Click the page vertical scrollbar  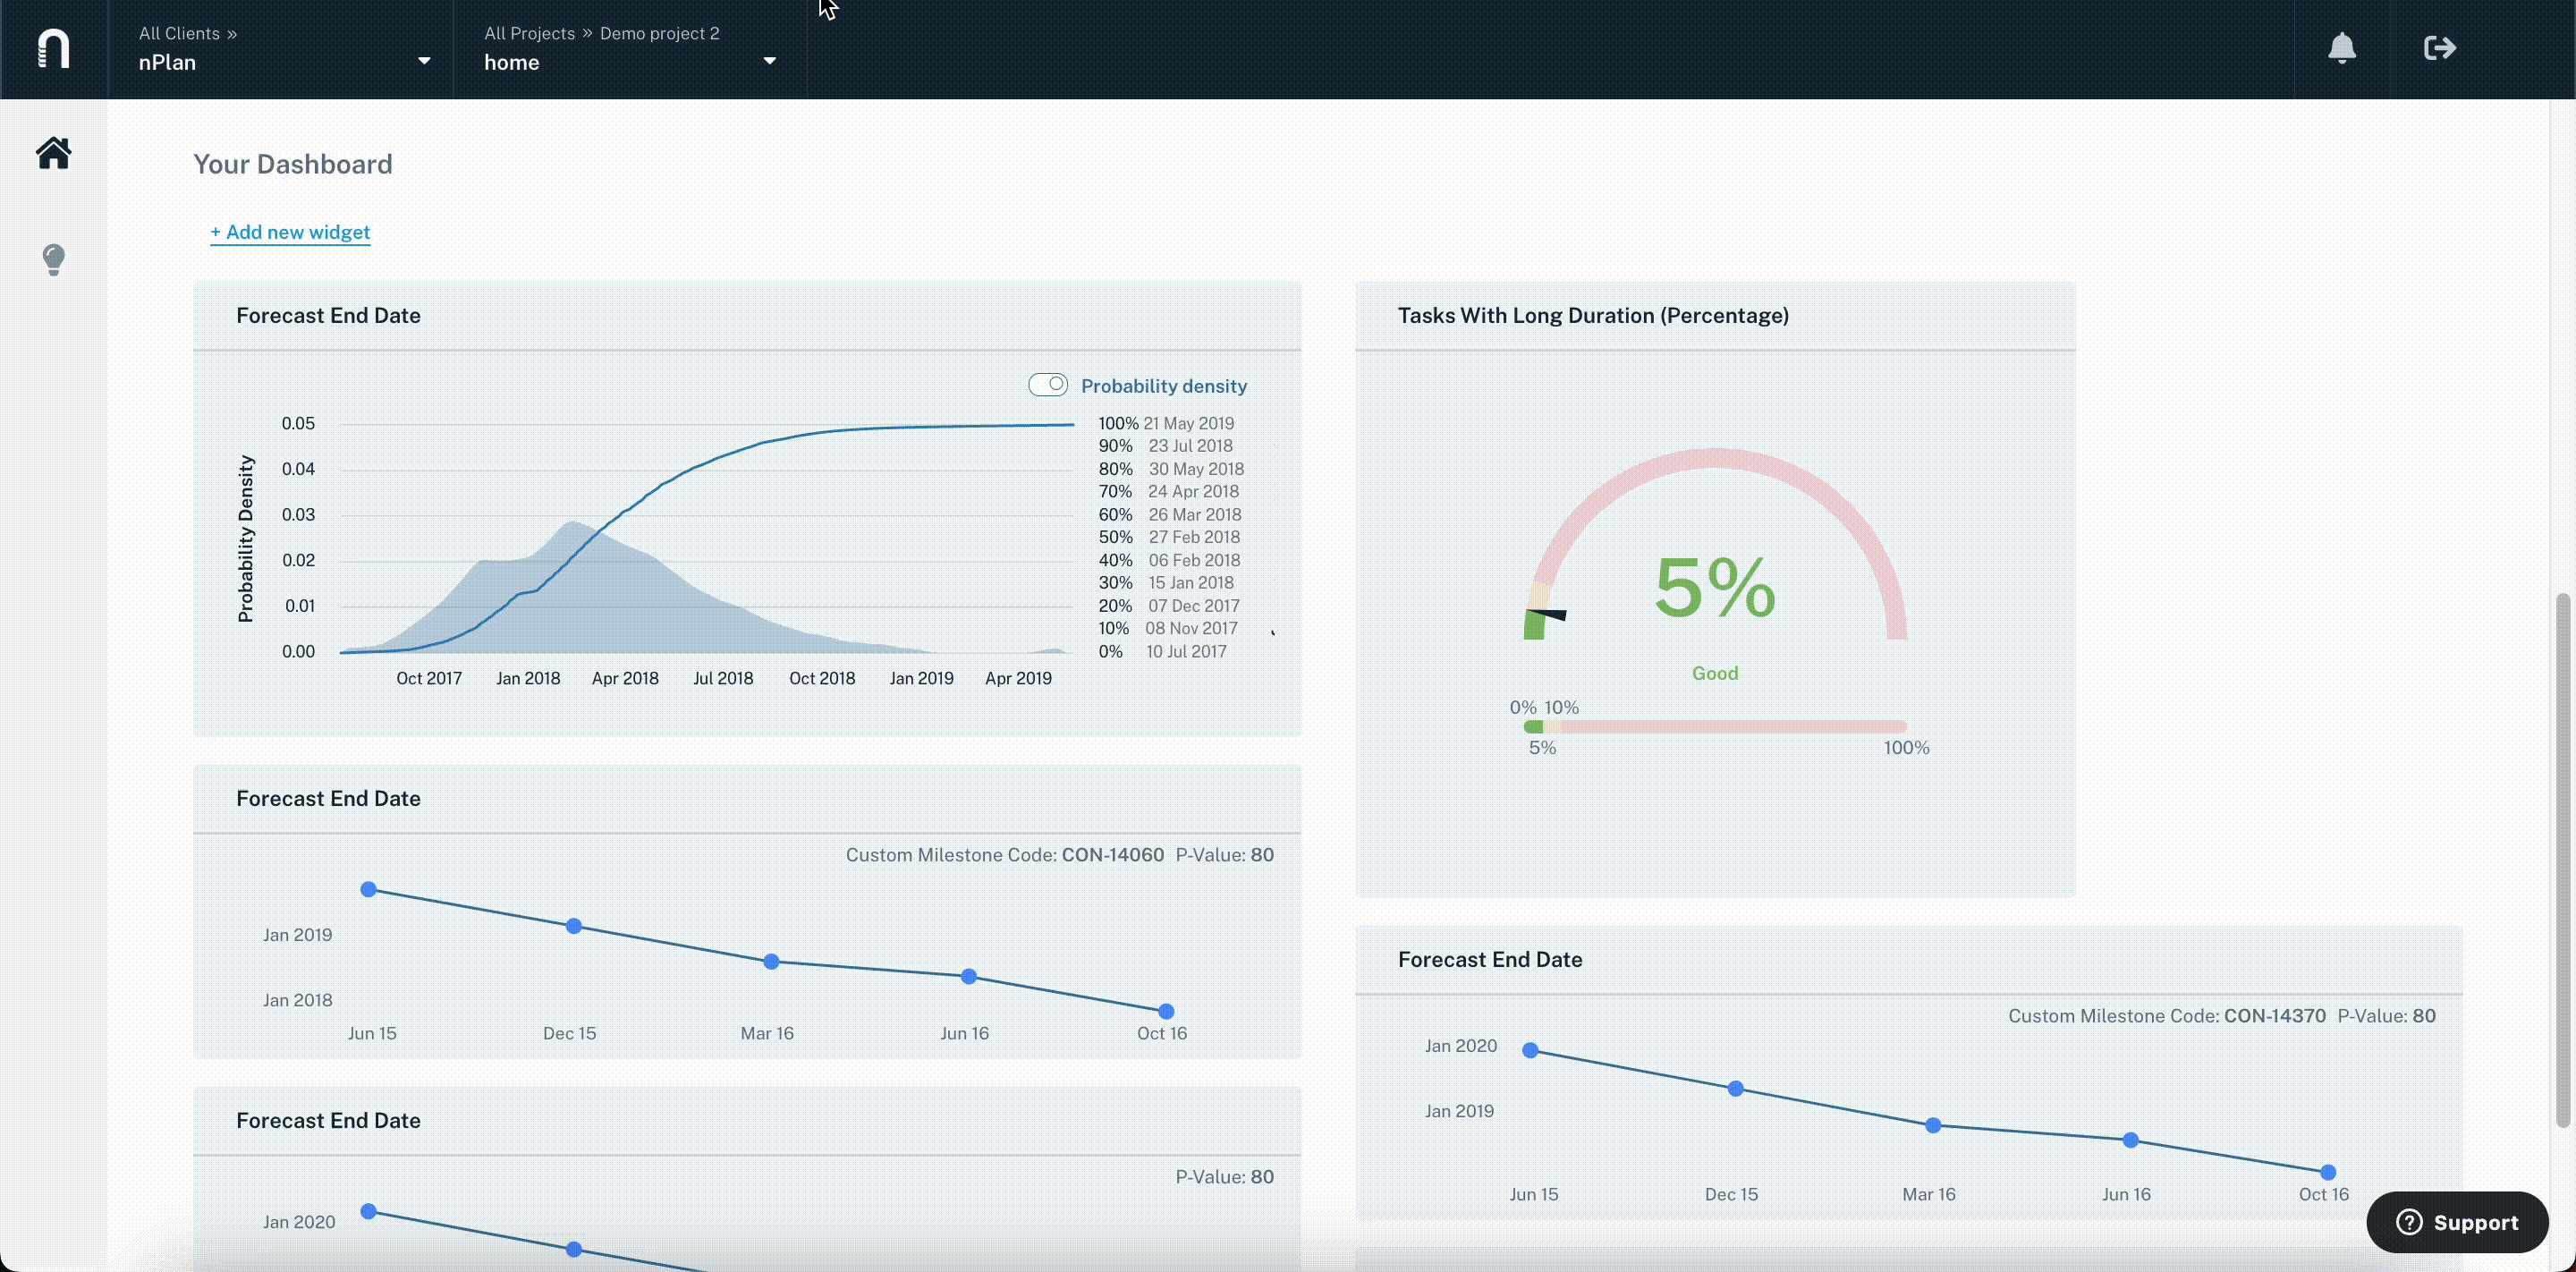coord(2562,860)
